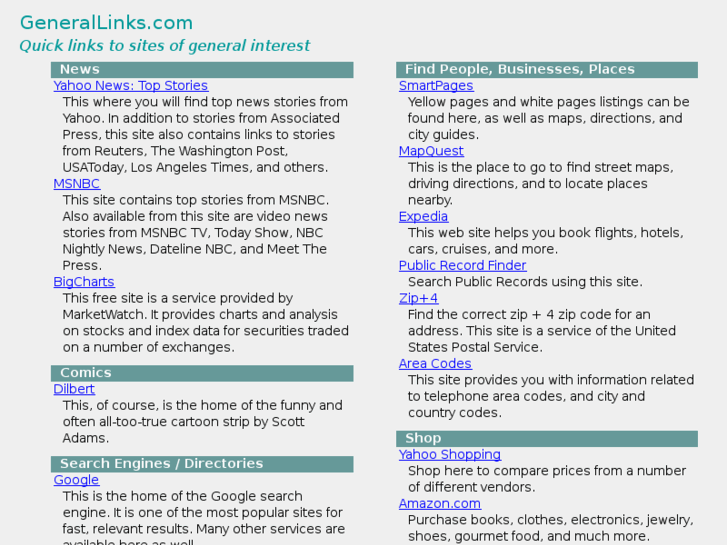727x545 pixels.
Task: Click the 'Search Public Records using this site.' text
Action: [x=525, y=282]
